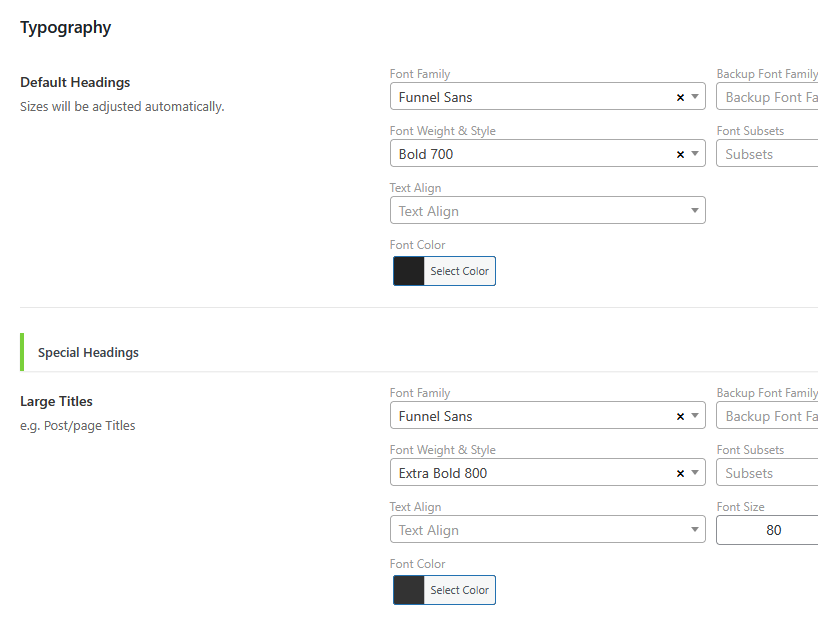This screenshot has height=621, width=818.
Task: Click Large Titles dark font color swatch
Action: coord(408,590)
